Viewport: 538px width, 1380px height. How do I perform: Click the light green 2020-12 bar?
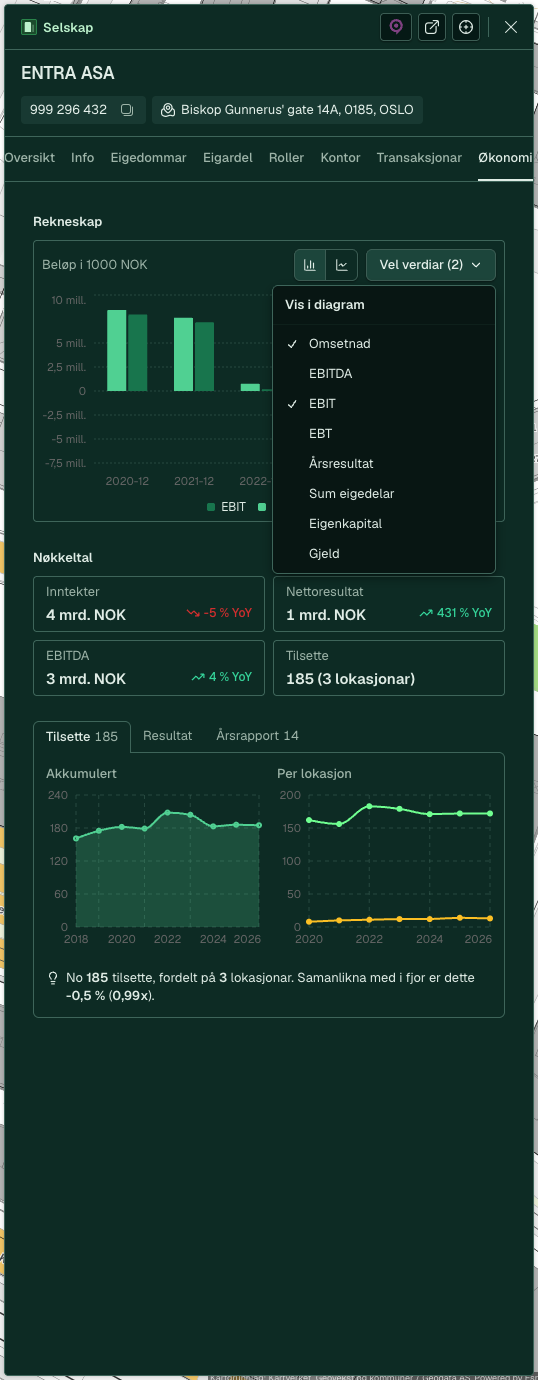[x=117, y=351]
